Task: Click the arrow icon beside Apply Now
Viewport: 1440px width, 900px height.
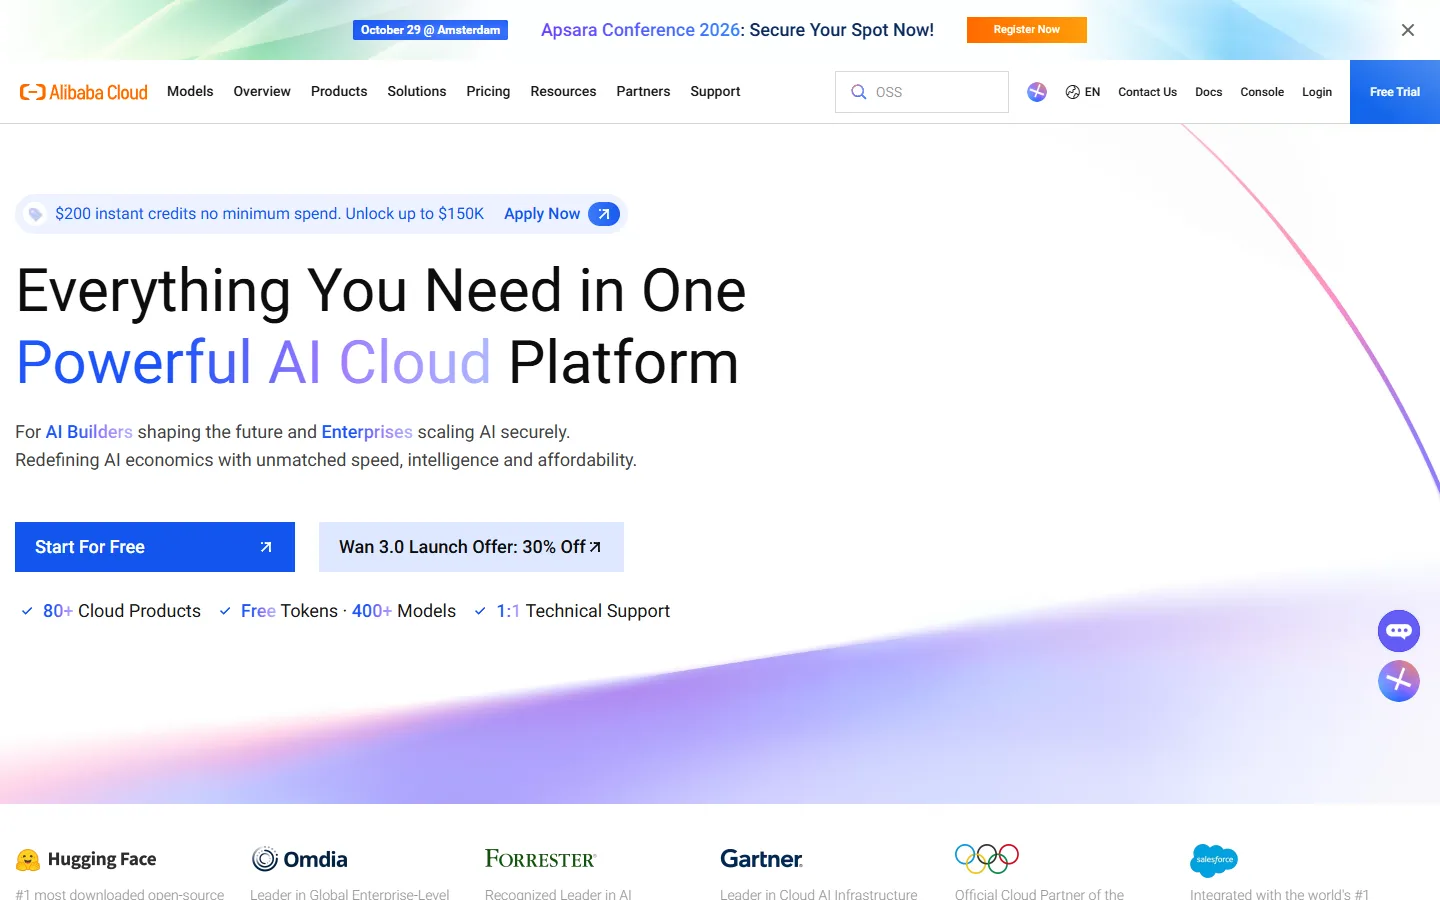Action: [x=604, y=214]
